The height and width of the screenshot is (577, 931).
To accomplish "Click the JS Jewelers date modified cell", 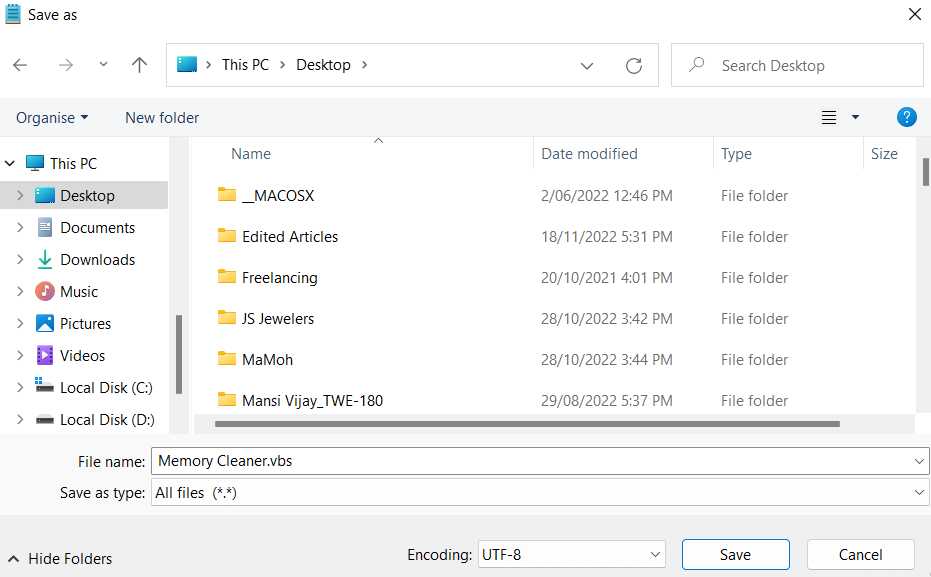I will pos(606,319).
